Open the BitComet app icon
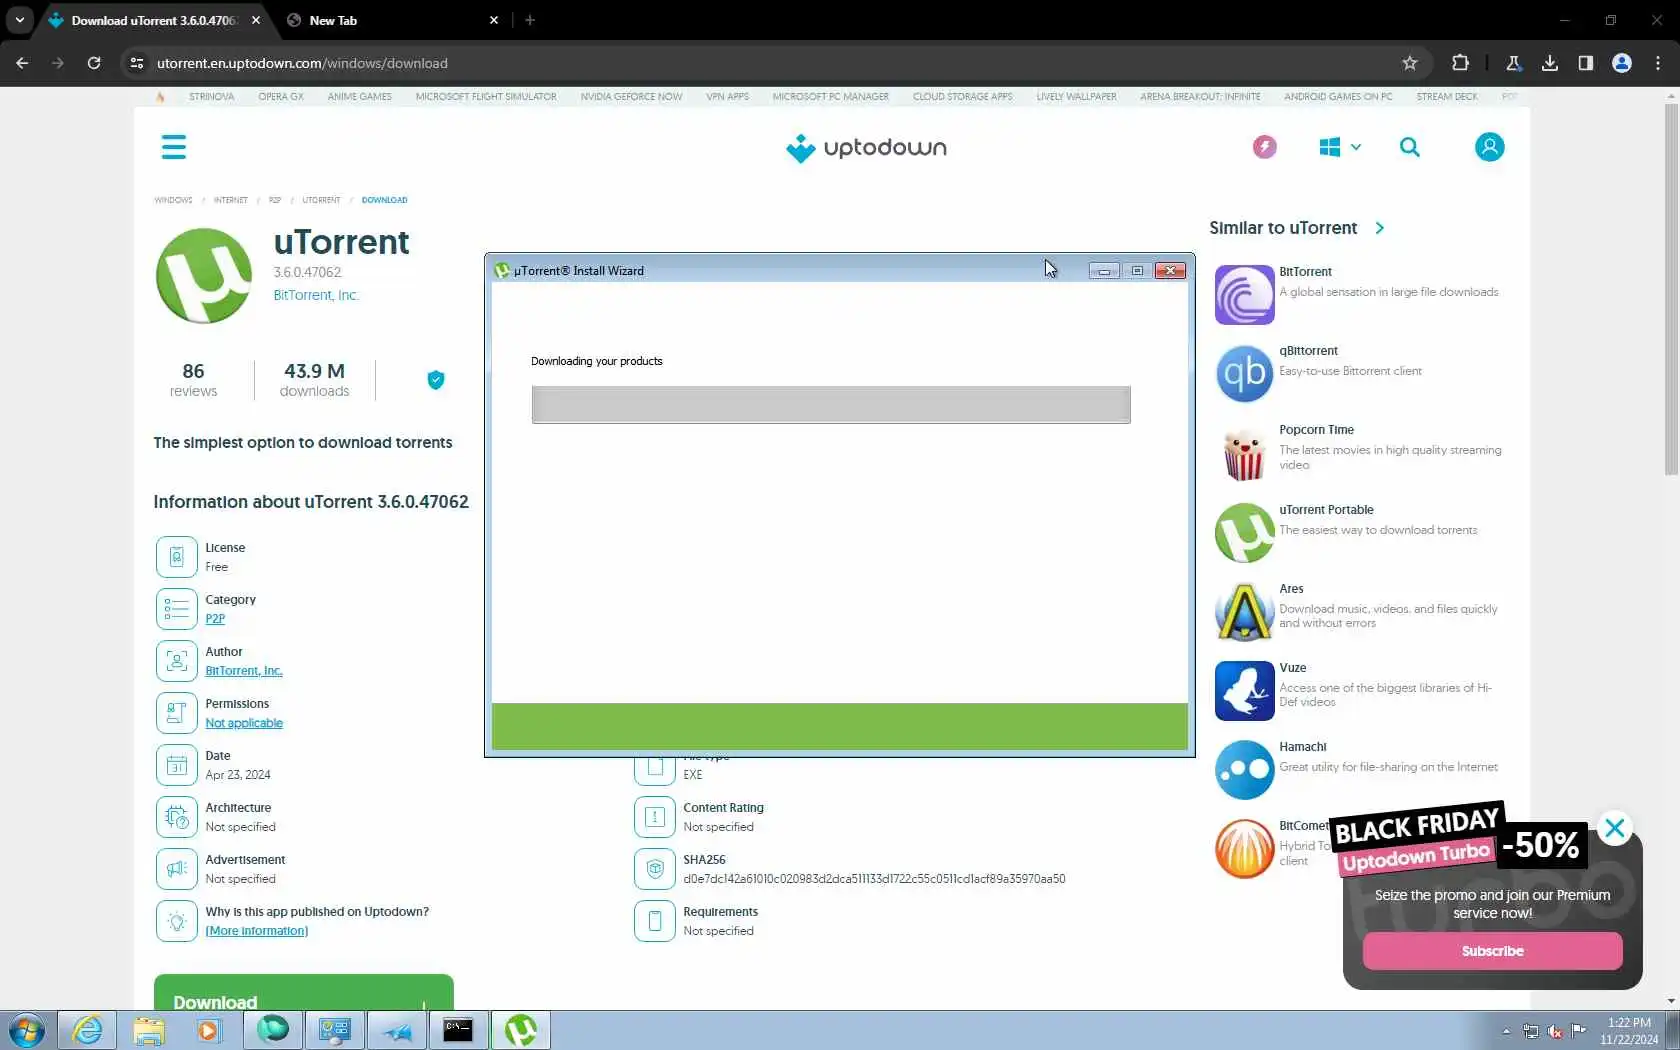This screenshot has width=1680, height=1050. pyautogui.click(x=1244, y=849)
